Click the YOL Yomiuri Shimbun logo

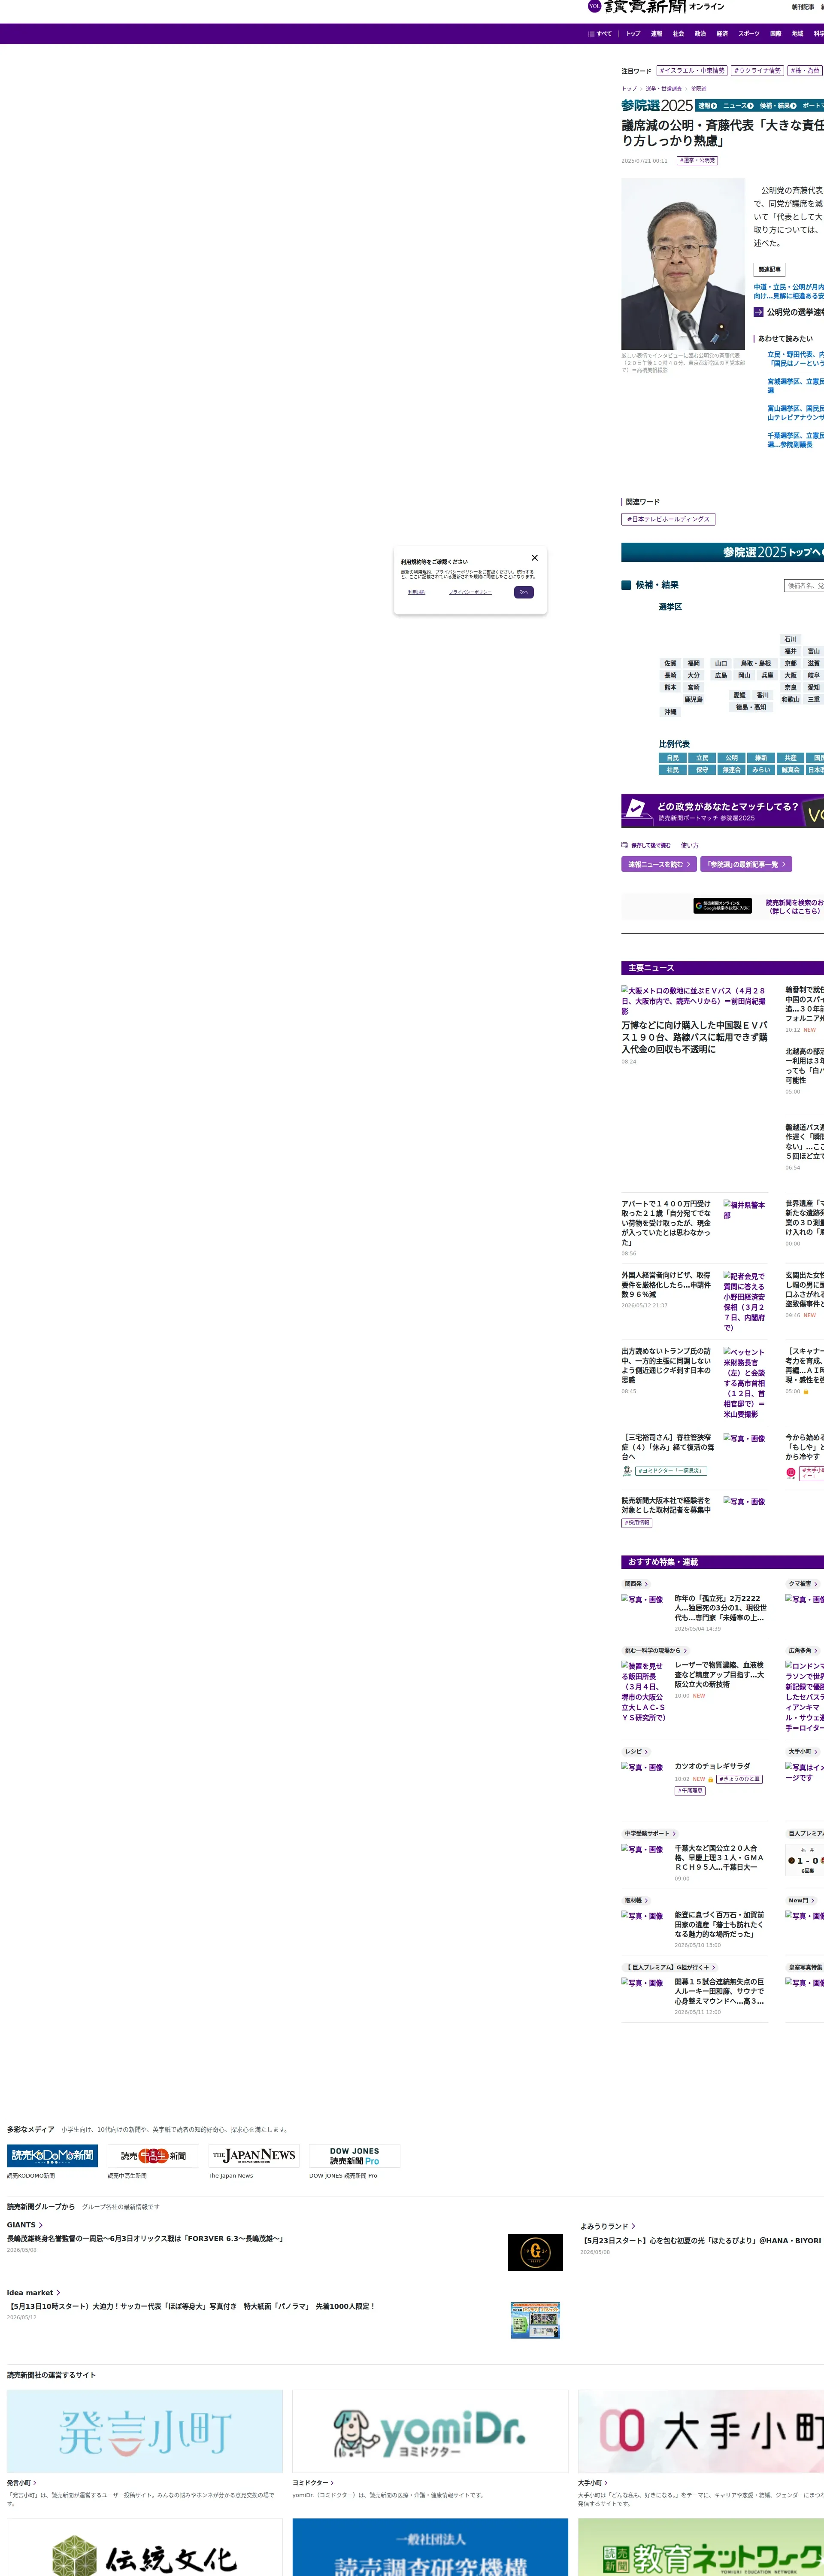point(656,7)
